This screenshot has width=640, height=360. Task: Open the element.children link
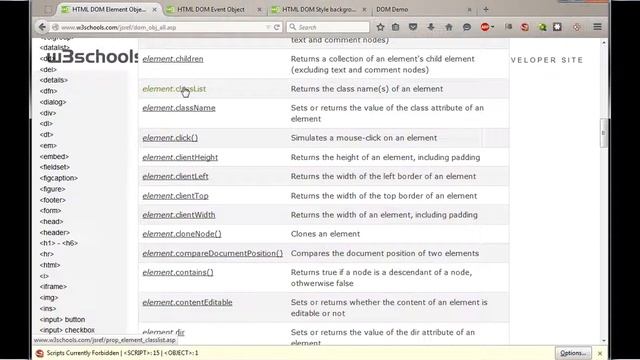[x=173, y=59]
